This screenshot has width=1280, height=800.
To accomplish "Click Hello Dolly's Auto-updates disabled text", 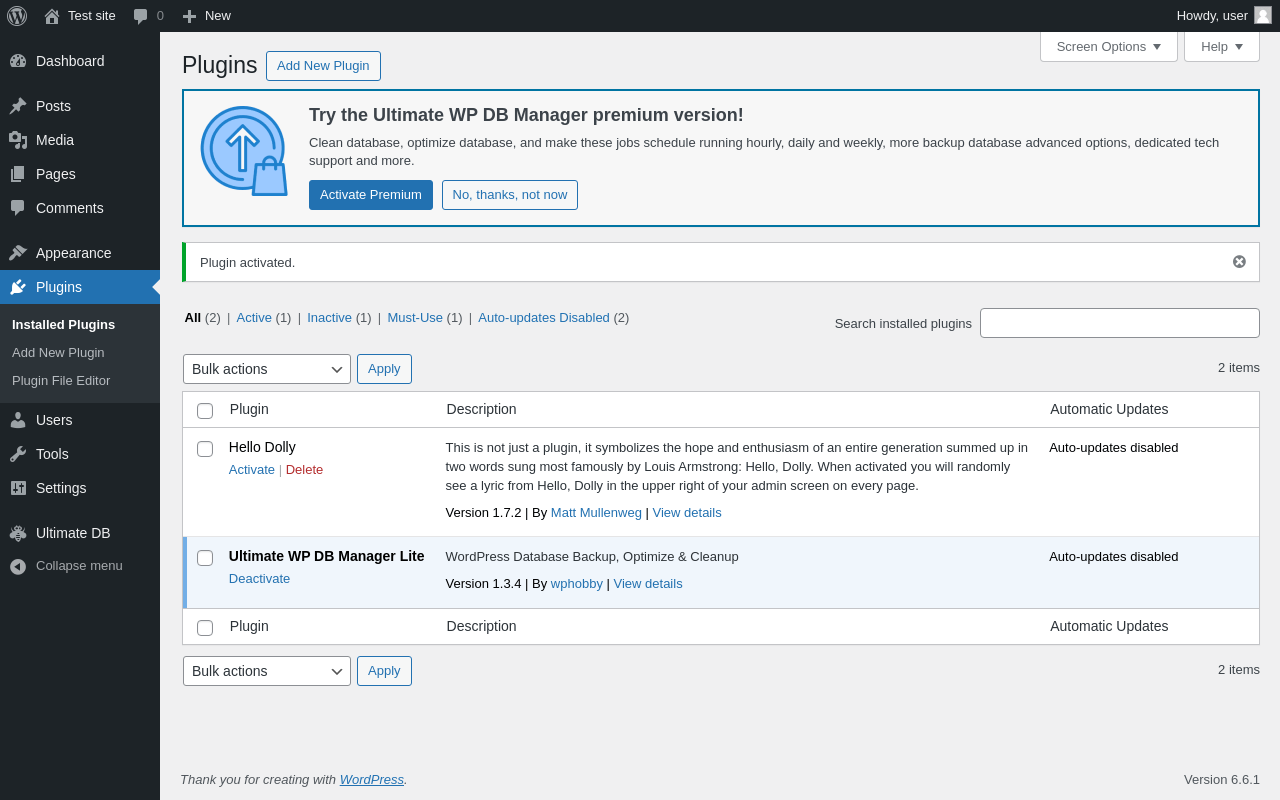I will 1114,448.
